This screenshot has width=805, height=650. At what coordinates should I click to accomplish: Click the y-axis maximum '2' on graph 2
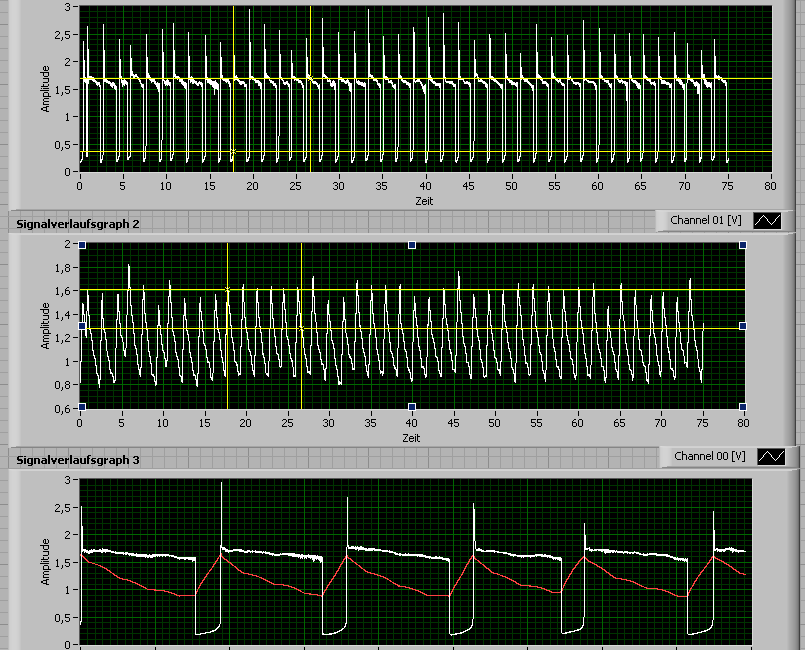(x=68, y=244)
